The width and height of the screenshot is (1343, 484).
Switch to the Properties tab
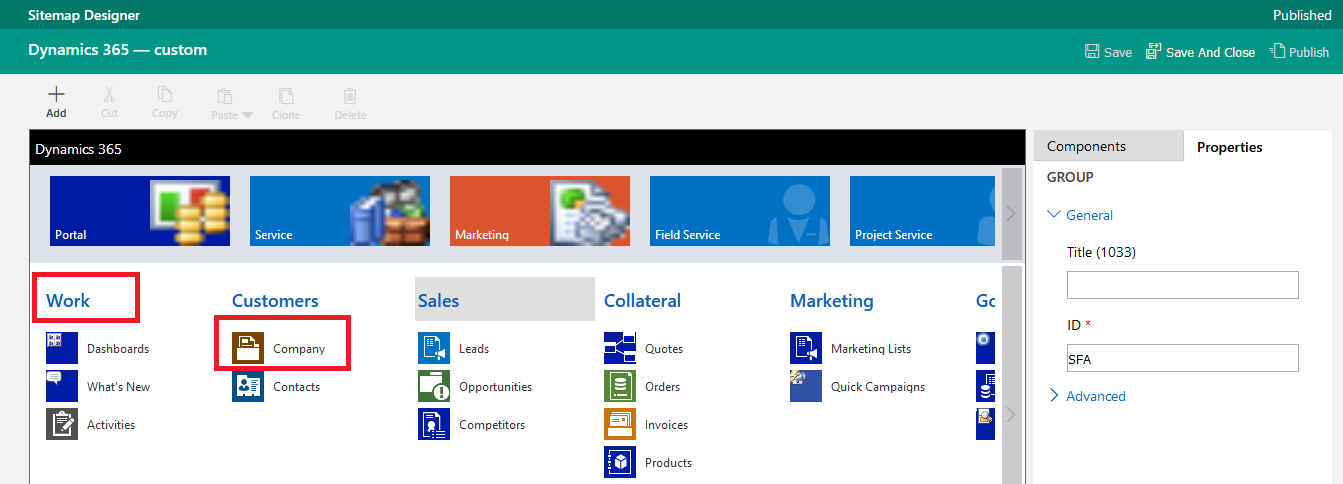(1230, 147)
